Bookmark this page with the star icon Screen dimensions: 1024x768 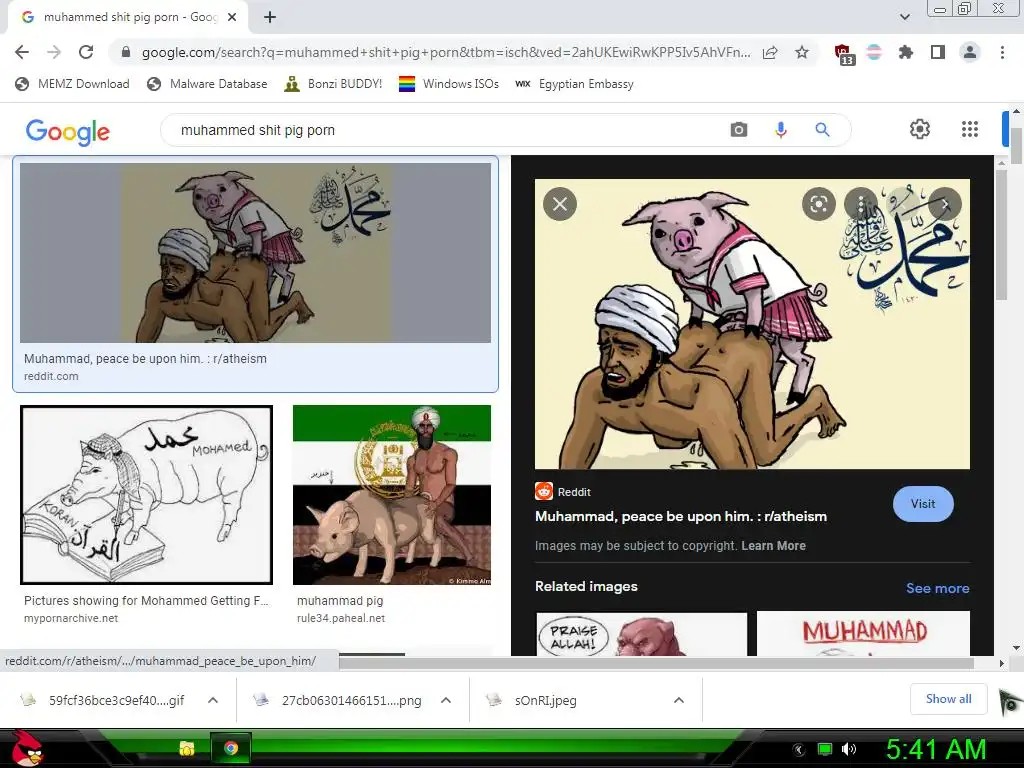point(802,52)
